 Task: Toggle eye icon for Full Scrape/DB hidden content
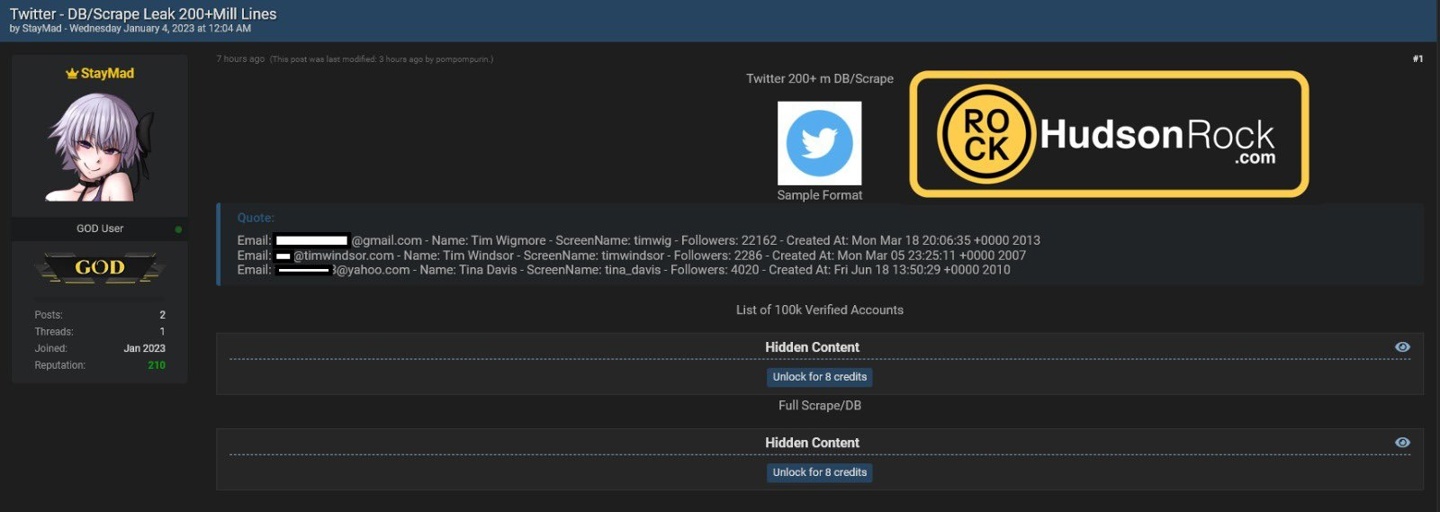click(x=1402, y=442)
